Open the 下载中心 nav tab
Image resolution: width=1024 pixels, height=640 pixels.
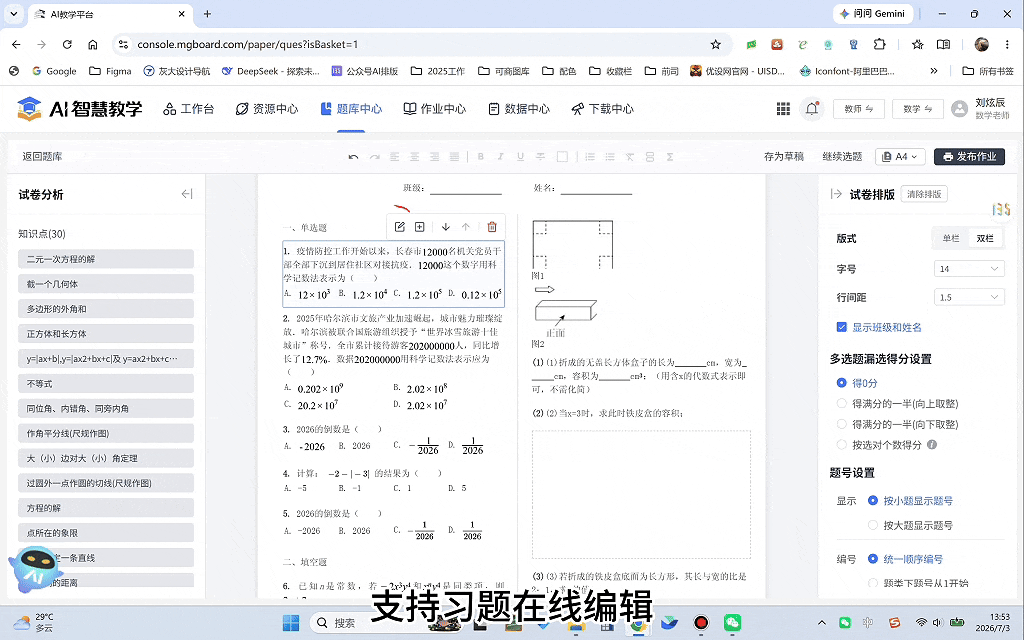(603, 109)
